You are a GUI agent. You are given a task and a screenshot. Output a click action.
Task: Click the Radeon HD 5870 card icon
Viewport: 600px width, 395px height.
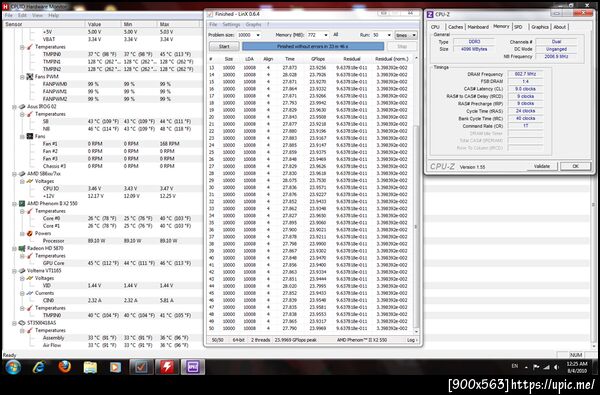pyautogui.click(x=22, y=248)
